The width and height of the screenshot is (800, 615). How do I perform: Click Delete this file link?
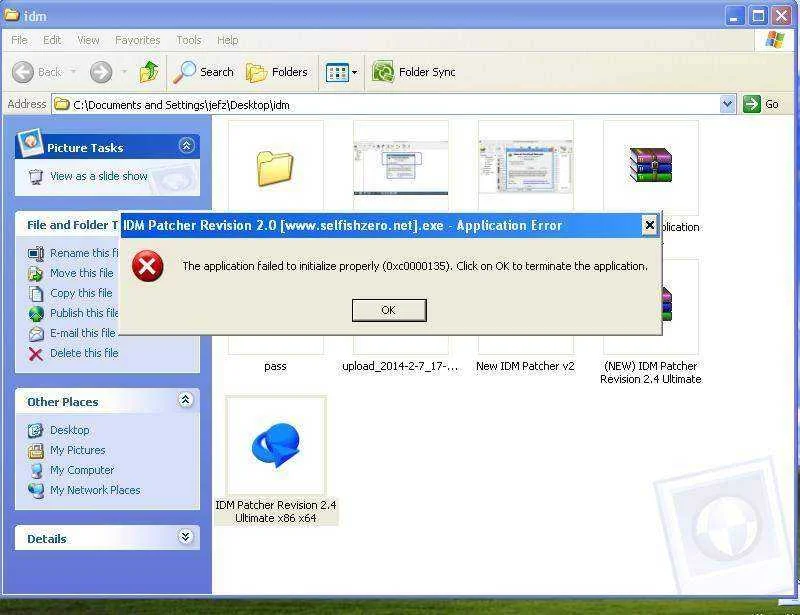pyautogui.click(x=84, y=353)
